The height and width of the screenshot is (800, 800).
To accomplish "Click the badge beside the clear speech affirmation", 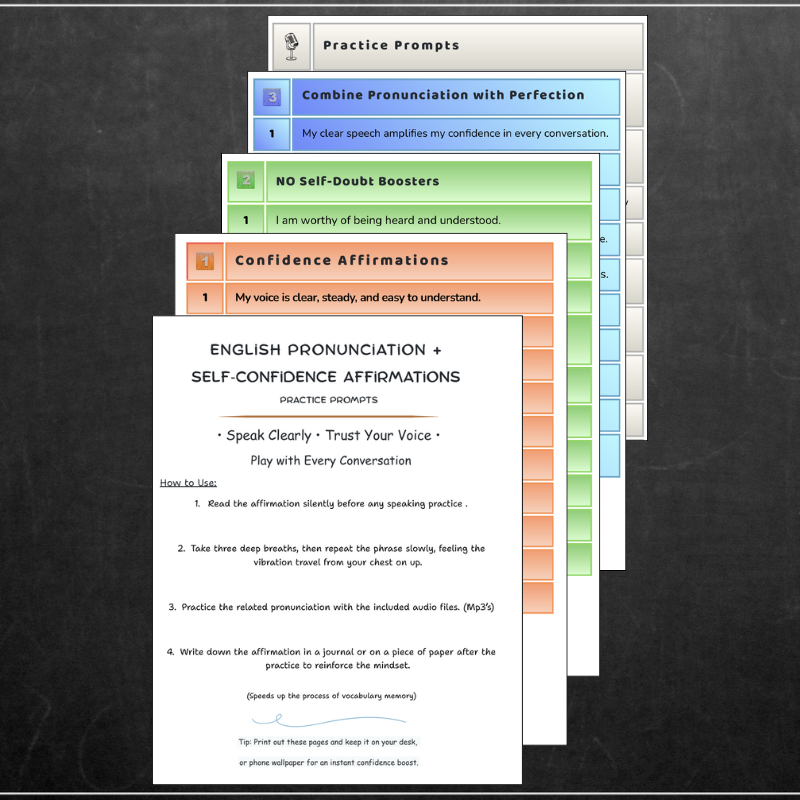I will [x=272, y=133].
